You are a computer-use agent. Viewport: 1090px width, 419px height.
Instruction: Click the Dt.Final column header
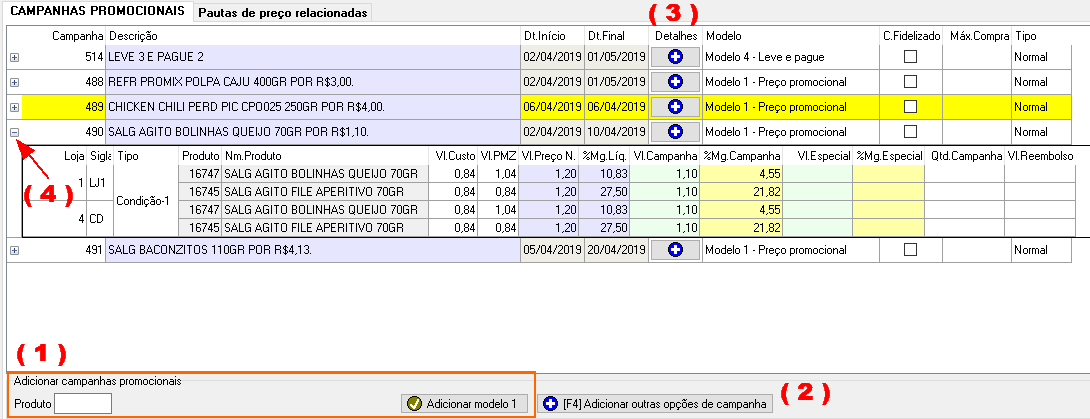click(x=617, y=35)
